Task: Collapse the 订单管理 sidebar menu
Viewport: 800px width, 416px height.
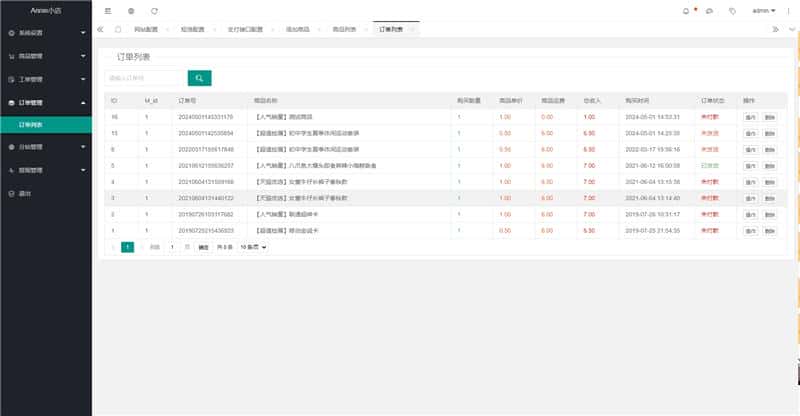Action: 45,102
